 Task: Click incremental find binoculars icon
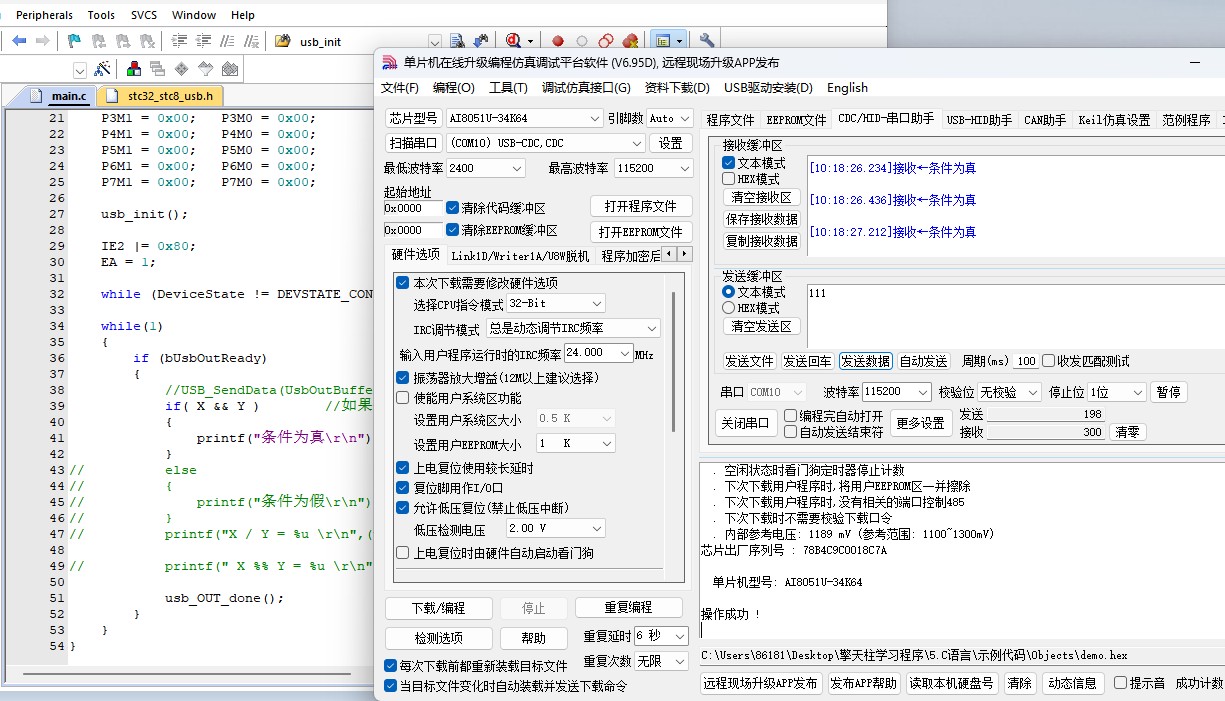481,41
